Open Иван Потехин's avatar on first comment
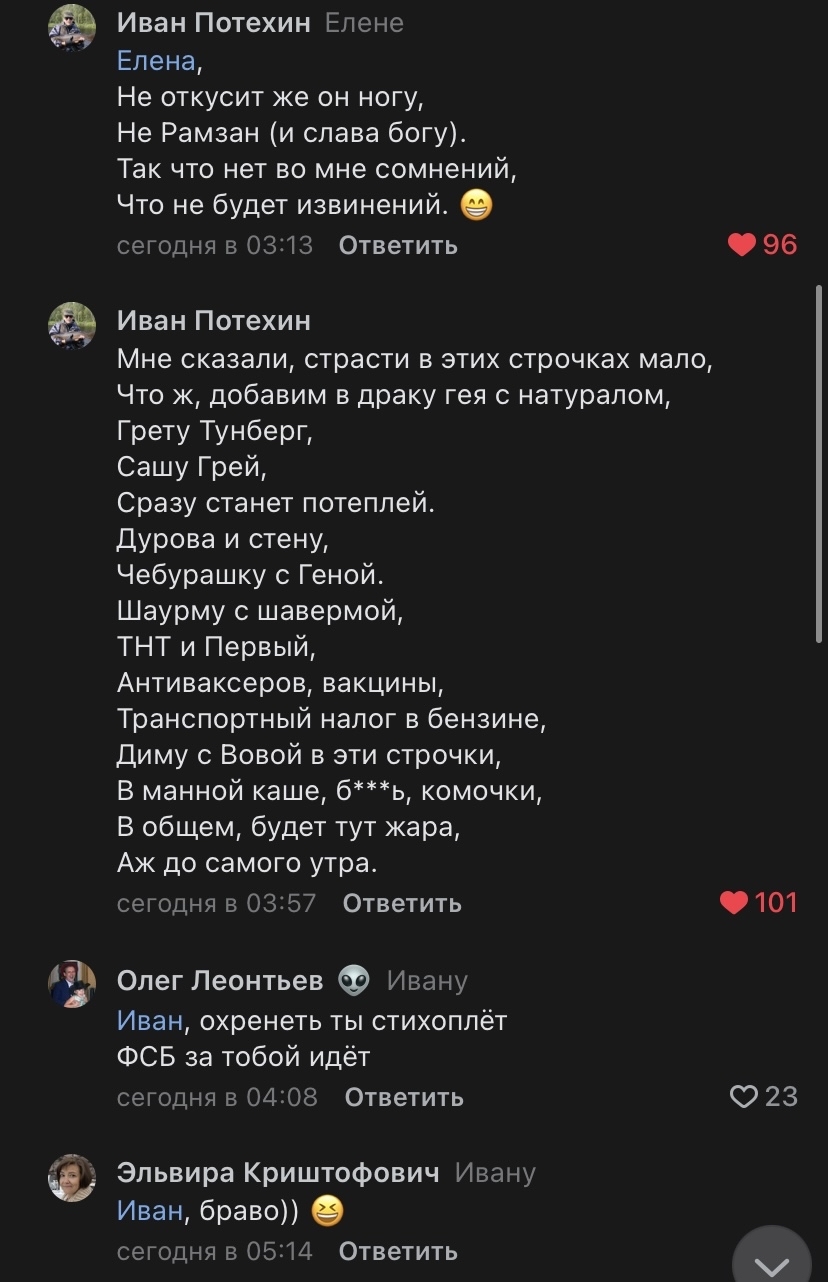The width and height of the screenshot is (828, 1282). tap(72, 27)
